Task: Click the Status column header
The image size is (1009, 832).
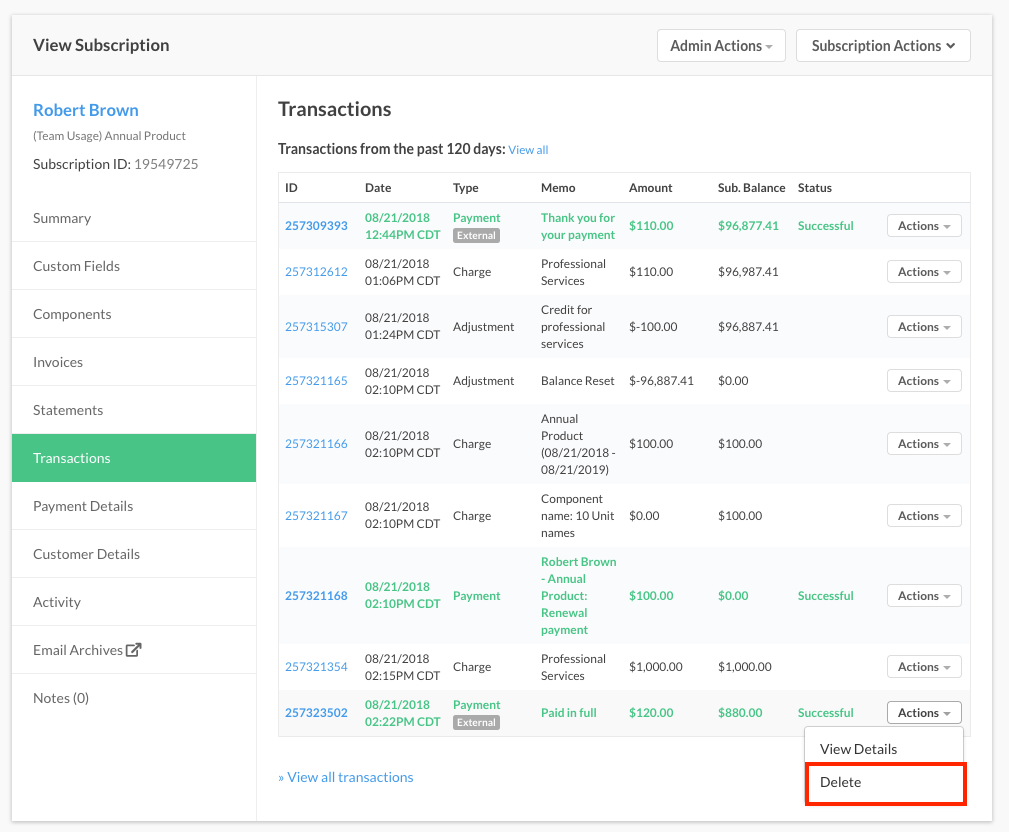Action: 815,188
